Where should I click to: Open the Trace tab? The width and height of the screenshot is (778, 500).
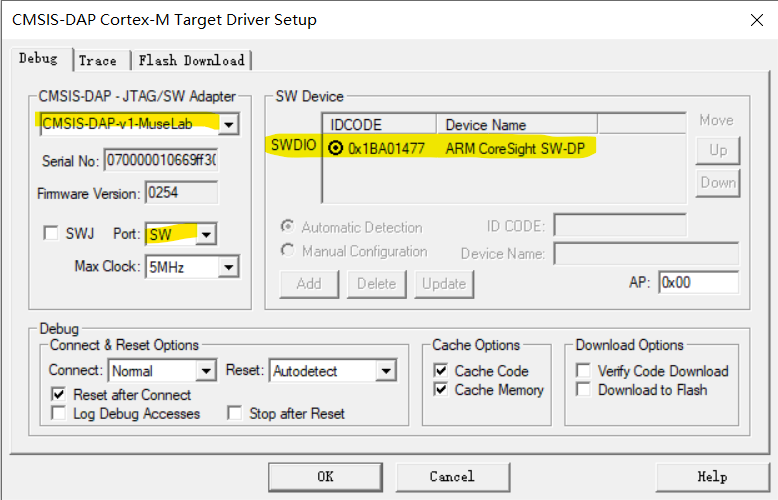[98, 61]
